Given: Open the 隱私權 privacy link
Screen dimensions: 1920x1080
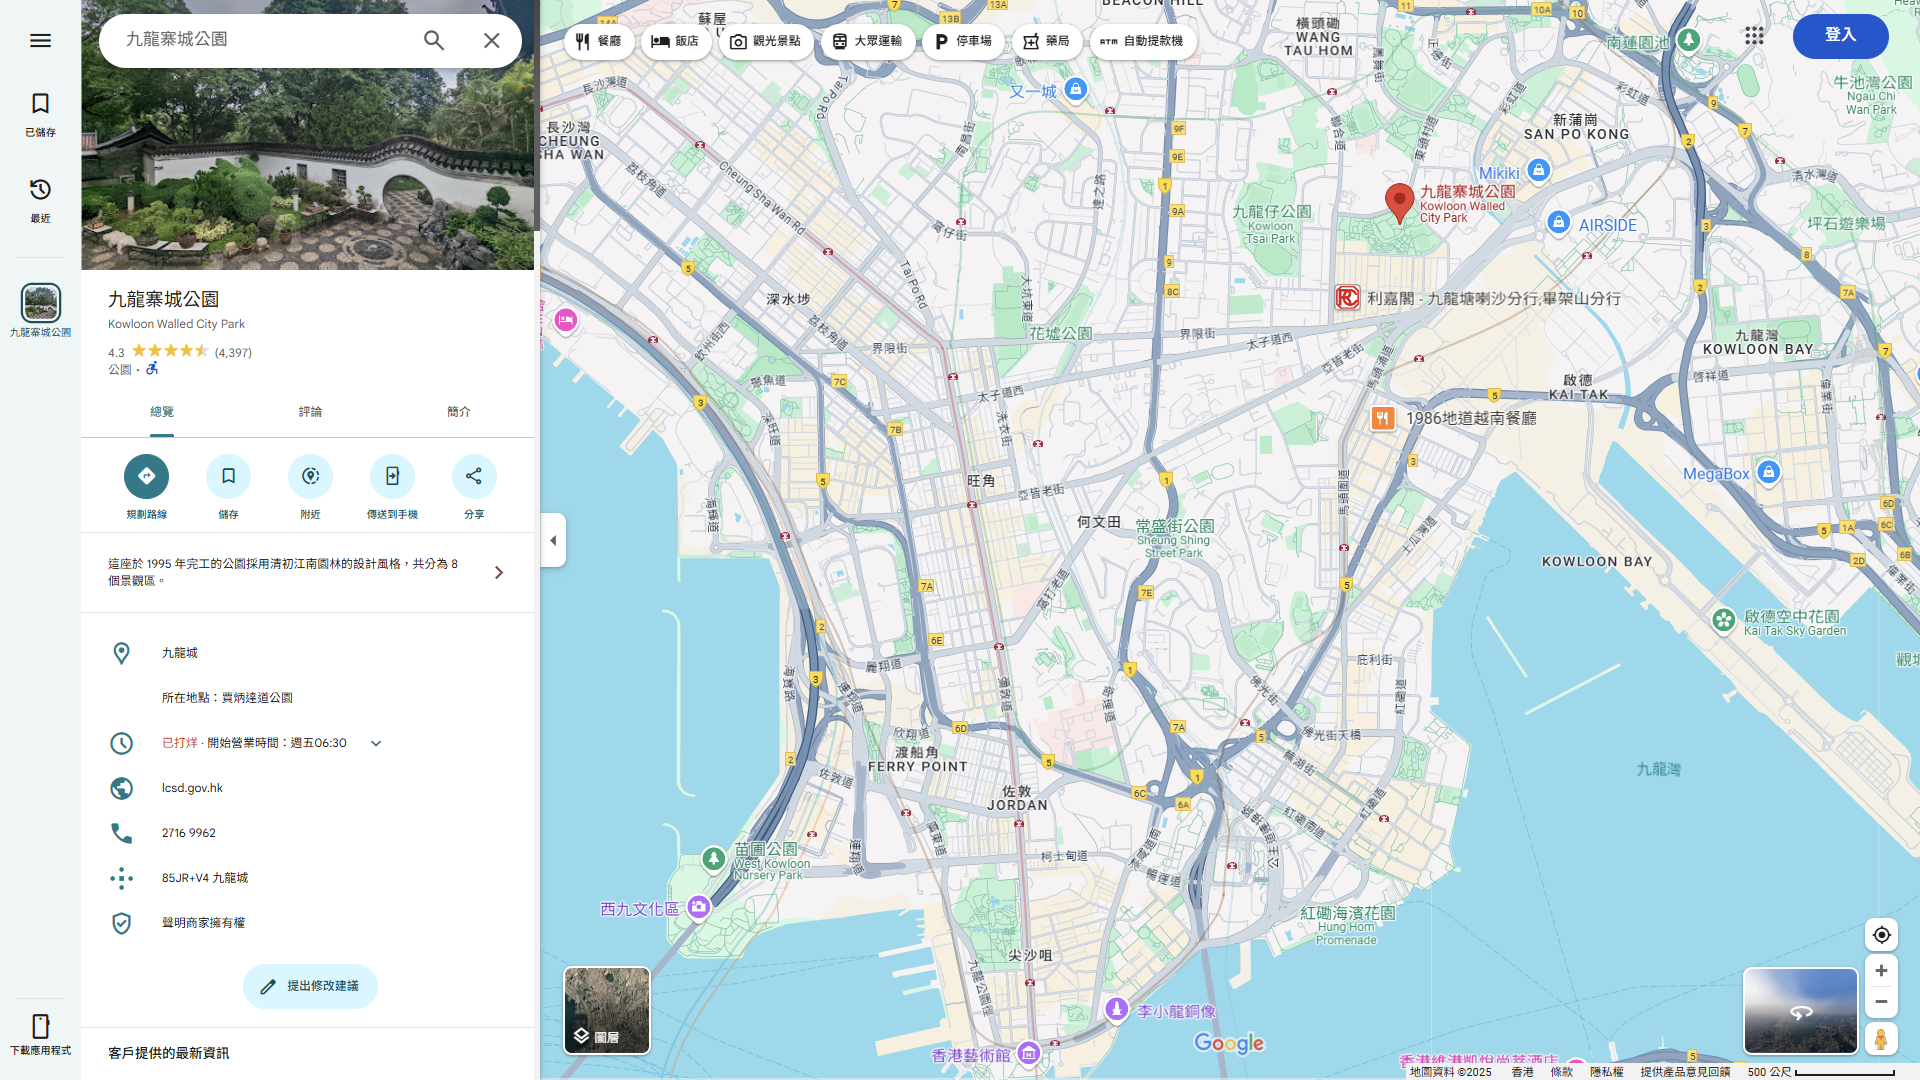Looking at the screenshot, I should click(1606, 1072).
